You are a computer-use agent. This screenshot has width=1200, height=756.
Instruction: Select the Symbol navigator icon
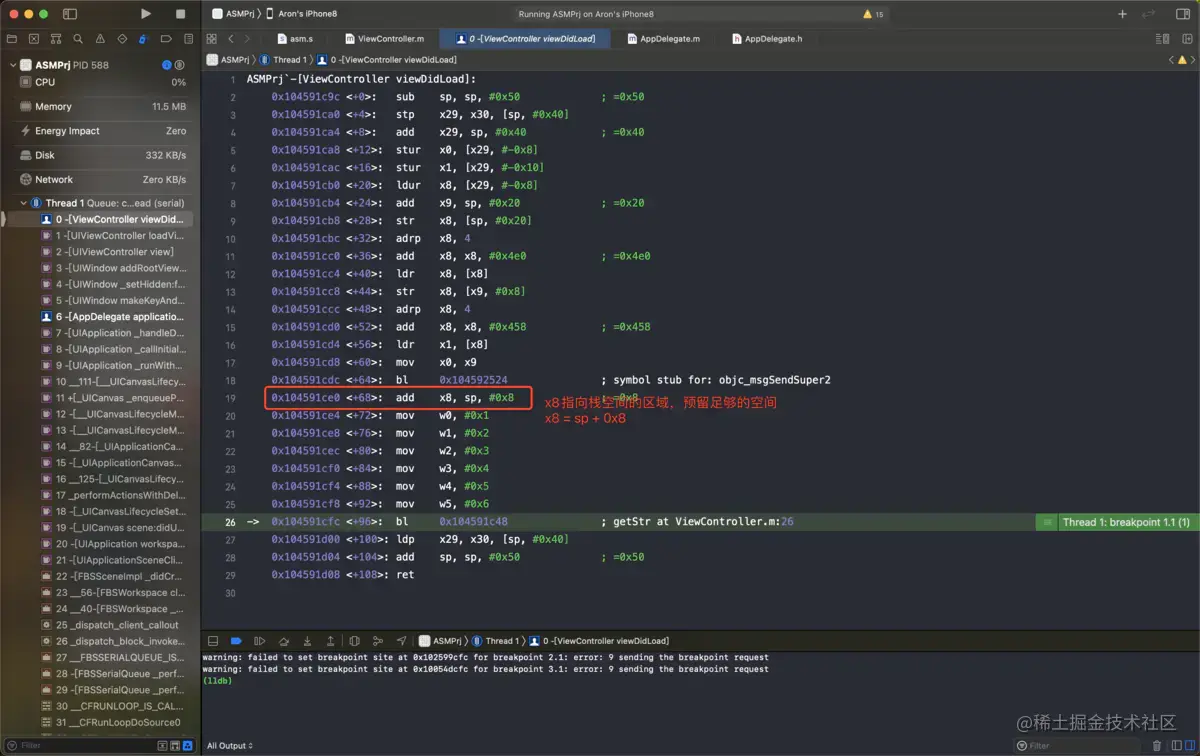click(56, 39)
